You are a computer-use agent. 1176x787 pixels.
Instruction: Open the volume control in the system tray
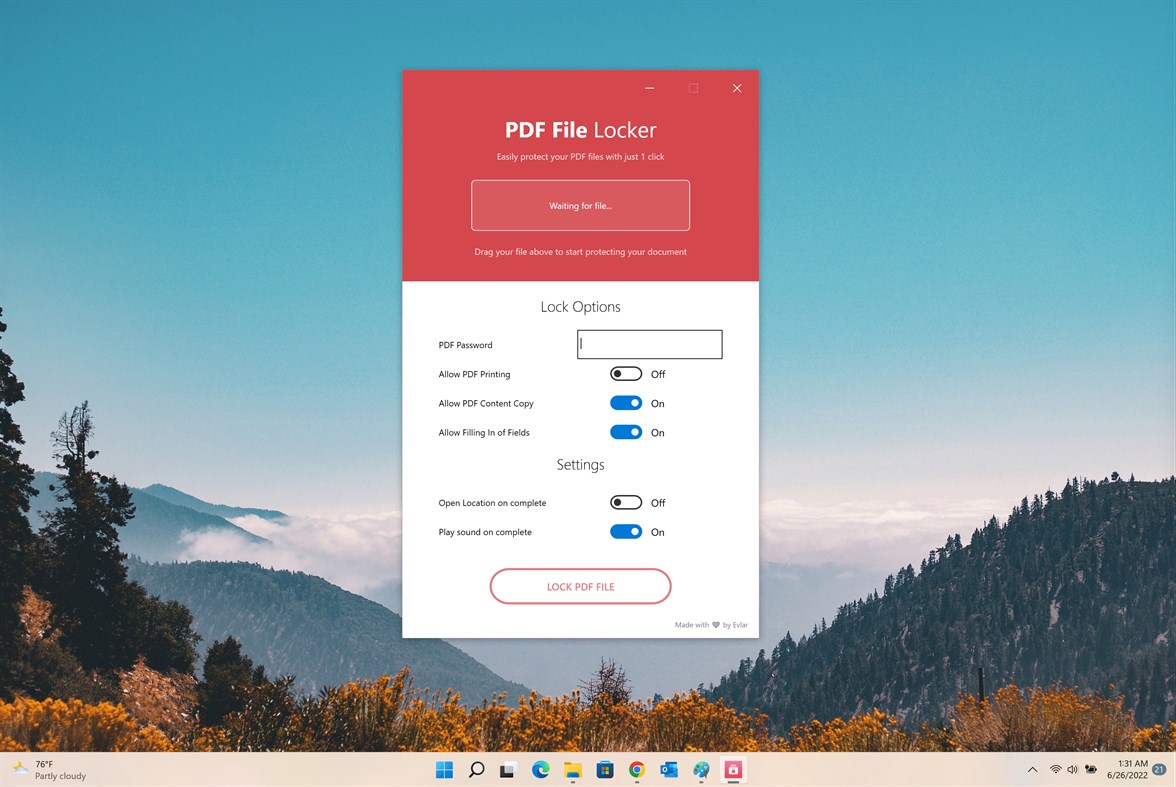click(x=1072, y=770)
